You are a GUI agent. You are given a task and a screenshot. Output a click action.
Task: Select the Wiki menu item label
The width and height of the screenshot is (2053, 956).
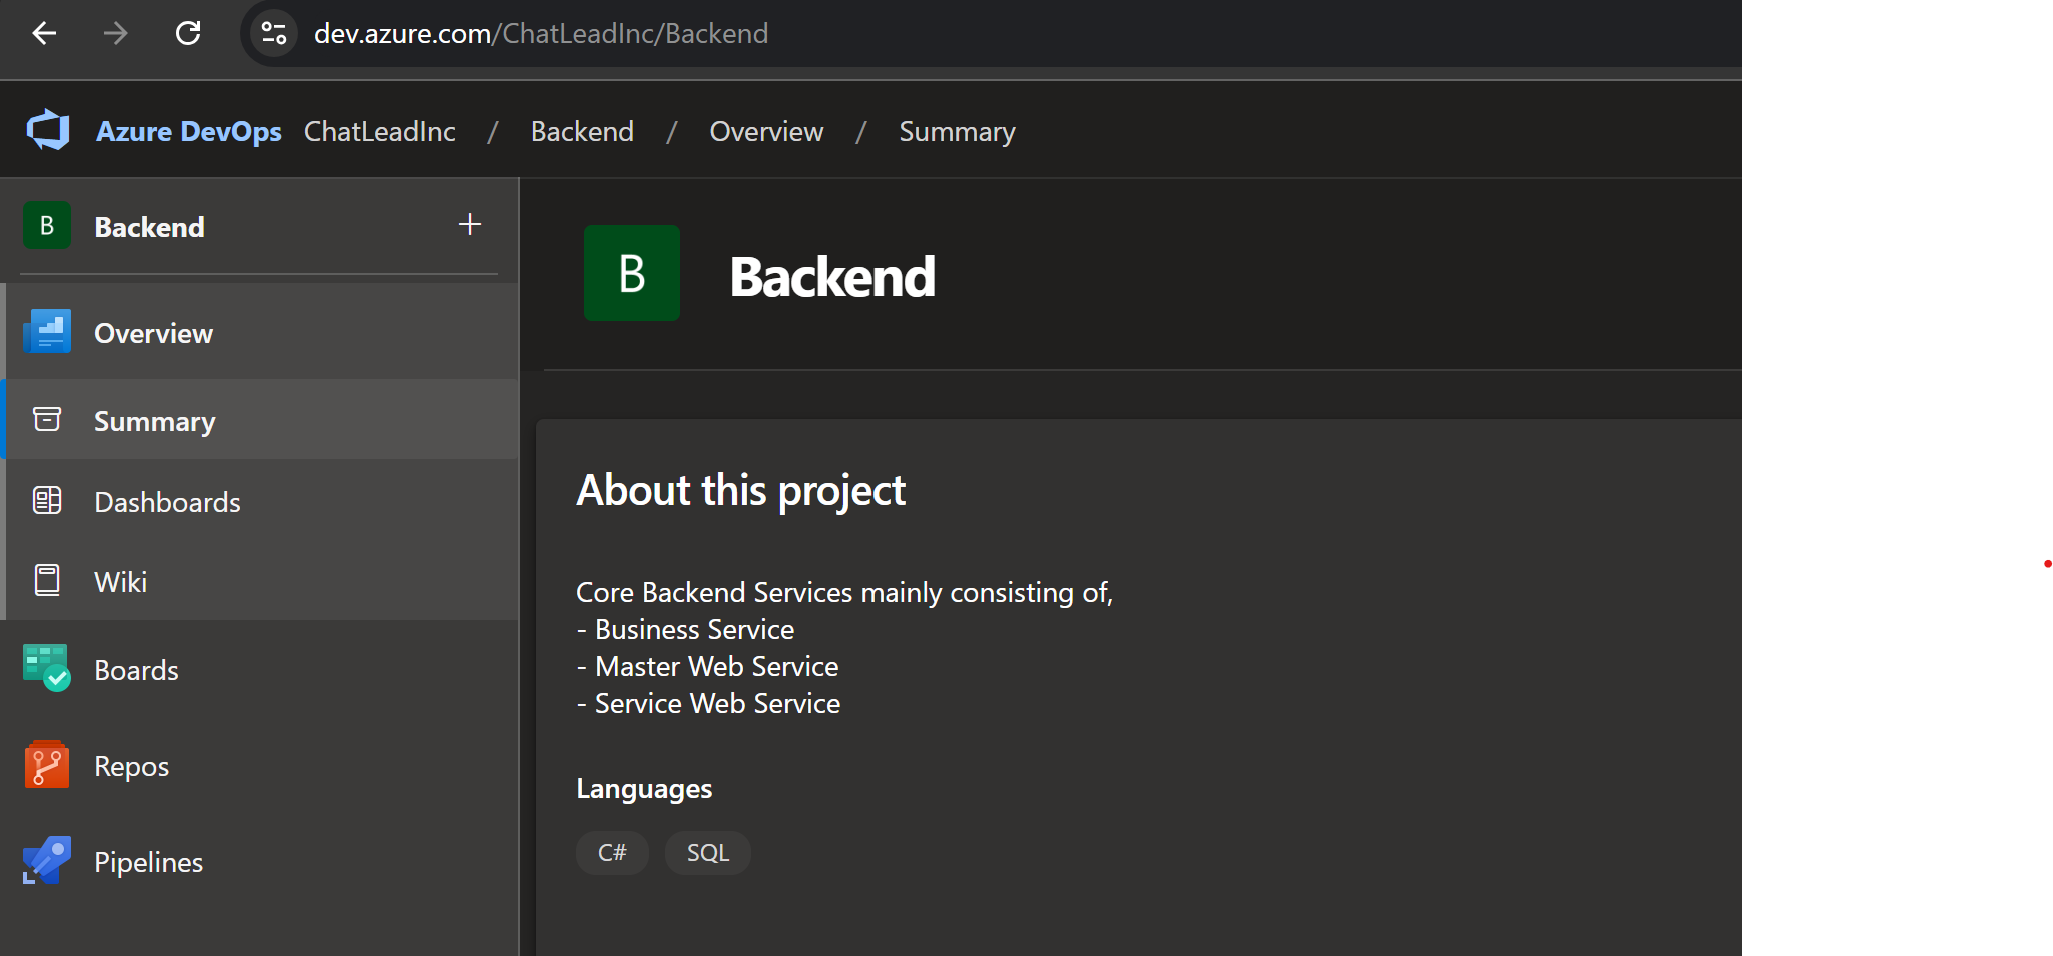(120, 582)
